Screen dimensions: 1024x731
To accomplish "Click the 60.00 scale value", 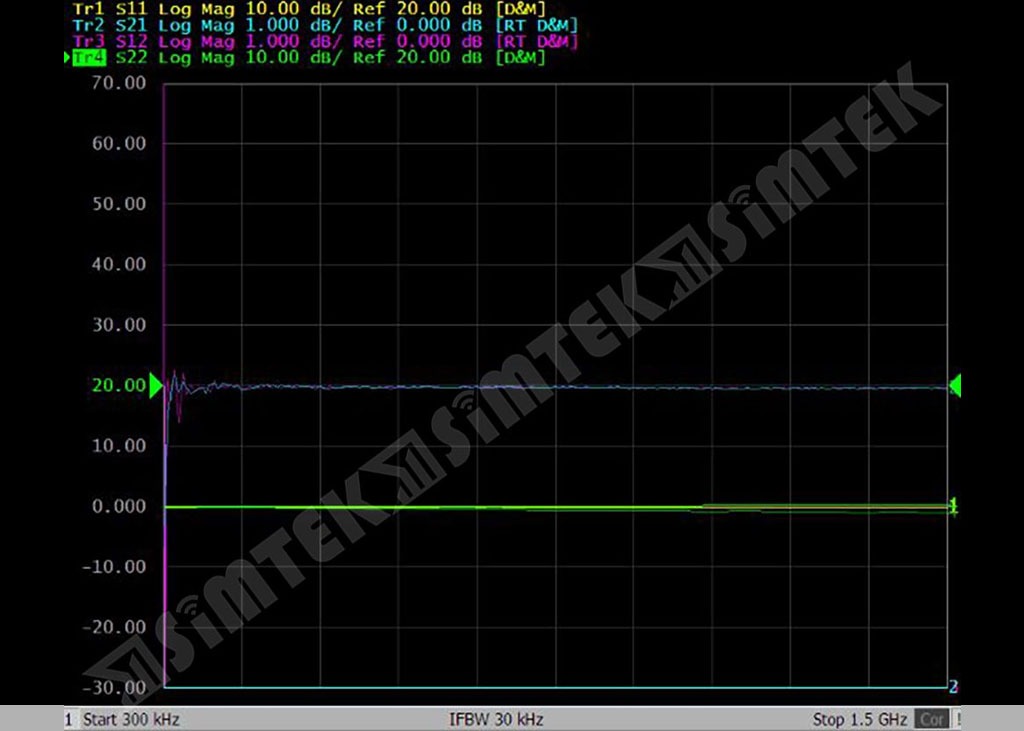I will click(x=119, y=143).
